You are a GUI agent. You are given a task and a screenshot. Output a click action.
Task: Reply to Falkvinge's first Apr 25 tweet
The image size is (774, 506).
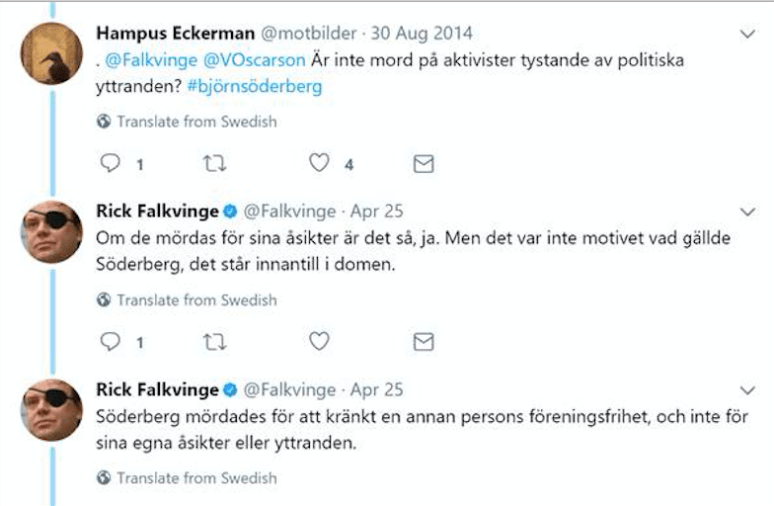pyautogui.click(x=109, y=343)
